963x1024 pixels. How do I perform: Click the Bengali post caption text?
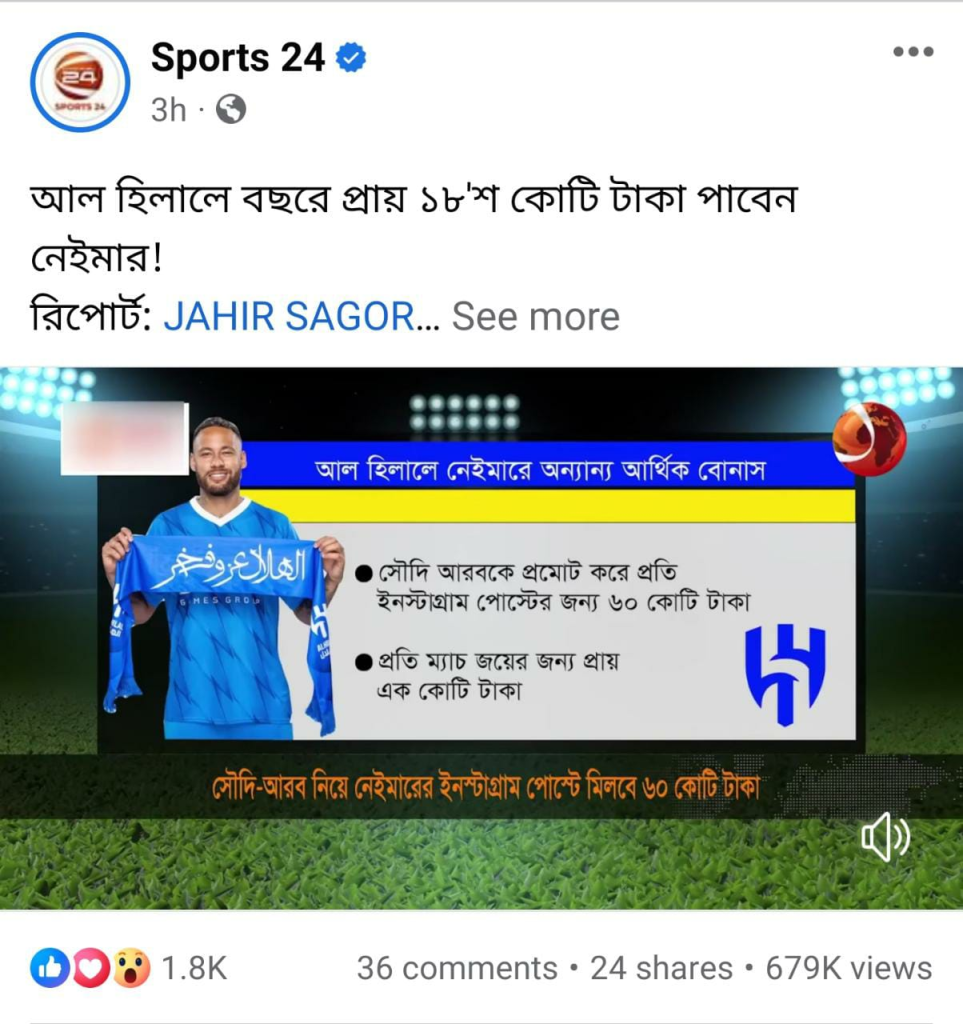click(x=413, y=227)
